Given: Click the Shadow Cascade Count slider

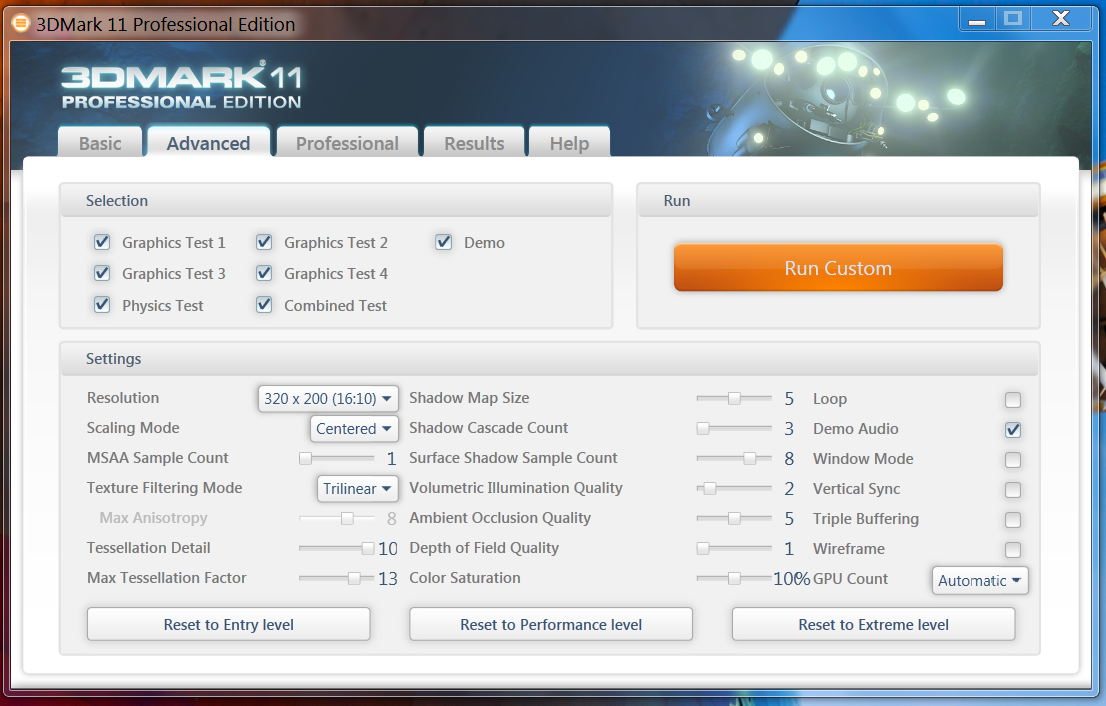Looking at the screenshot, I should click(x=734, y=428).
